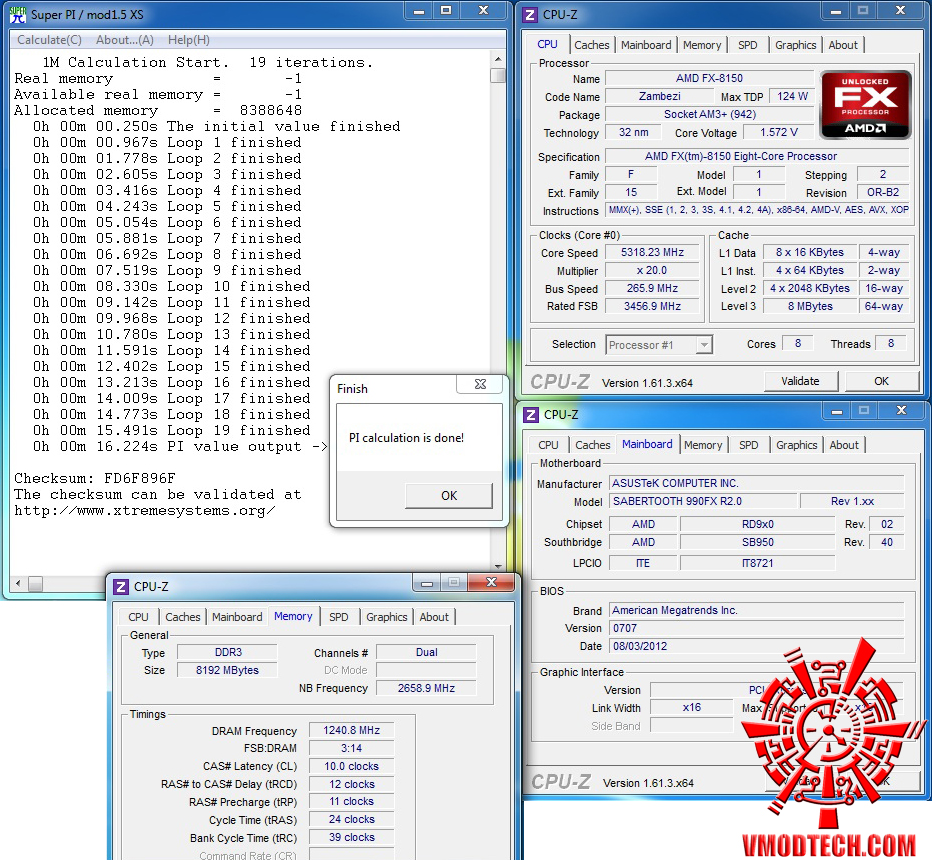The image size is (932, 860).
Task: Click the BIOS Date 08/03/2012 field
Action: (757, 646)
